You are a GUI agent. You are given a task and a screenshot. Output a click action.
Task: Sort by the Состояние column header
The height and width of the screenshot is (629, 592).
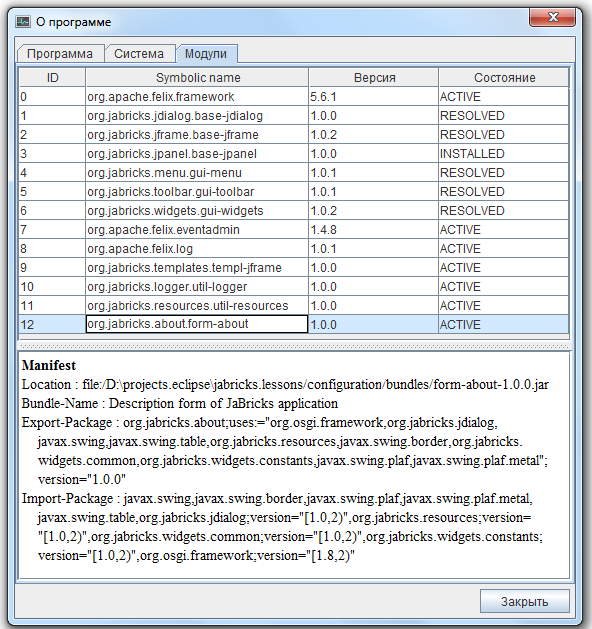click(504, 77)
